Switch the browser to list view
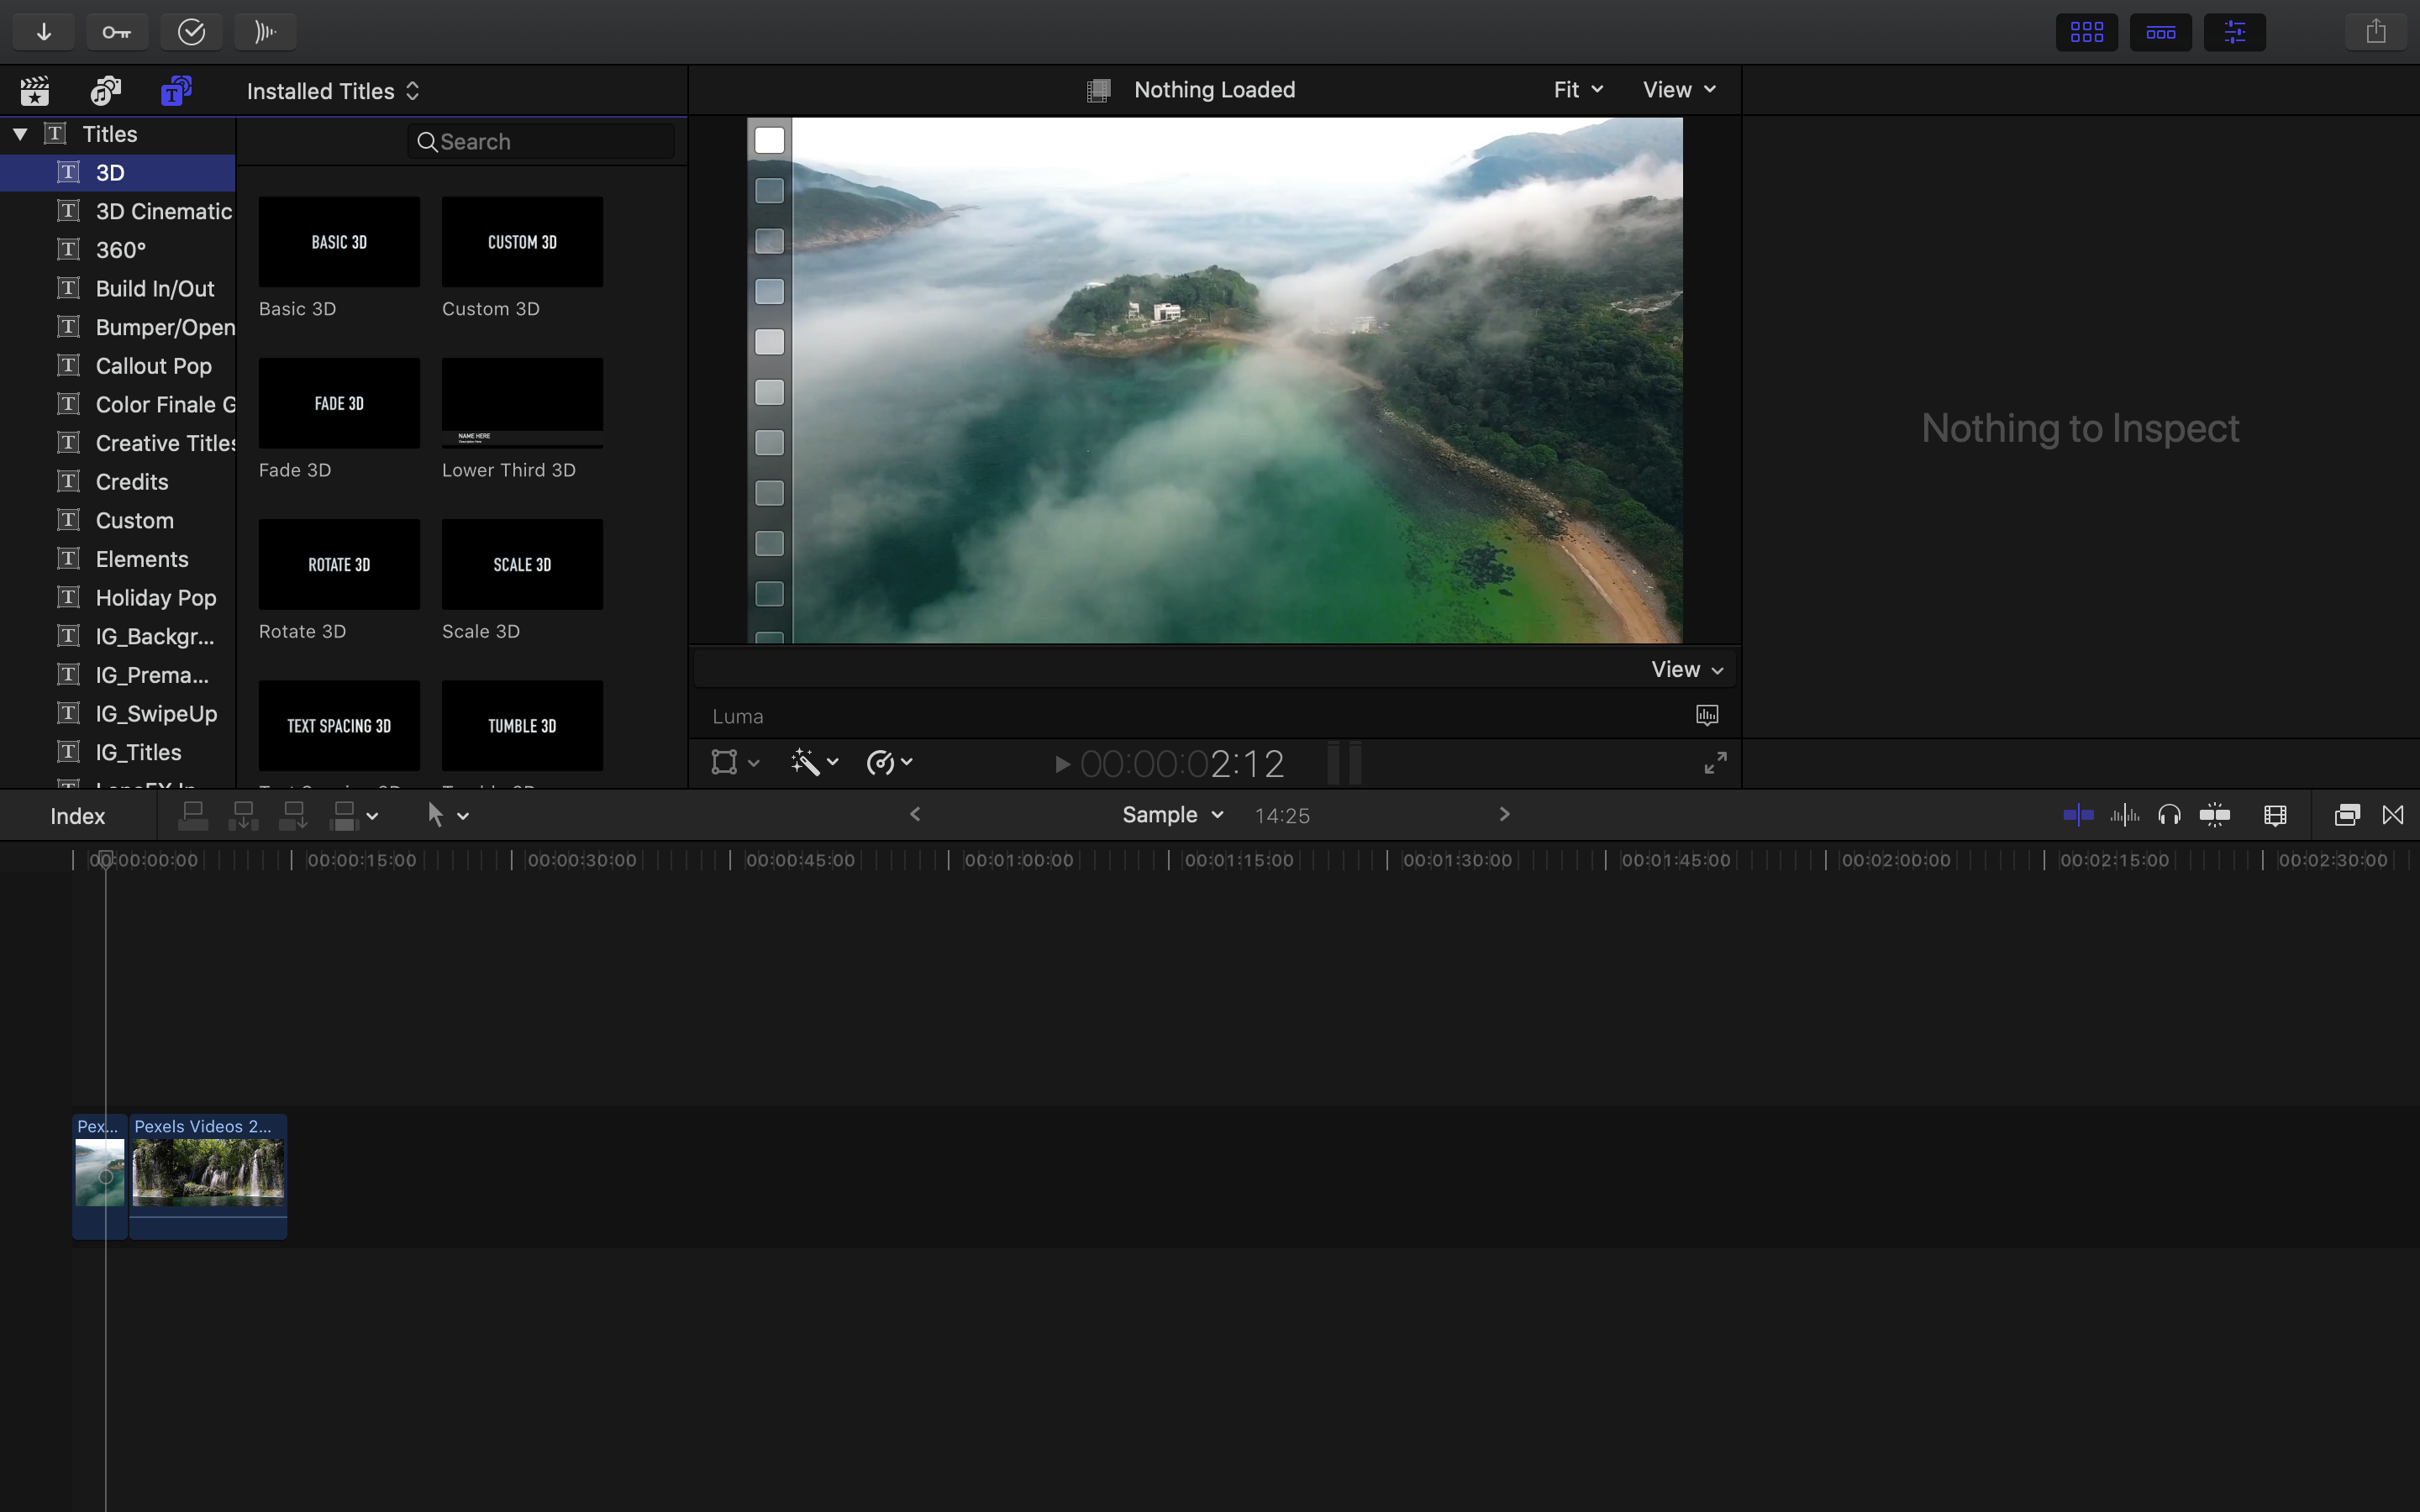The width and height of the screenshot is (2420, 1512). 2160,31
